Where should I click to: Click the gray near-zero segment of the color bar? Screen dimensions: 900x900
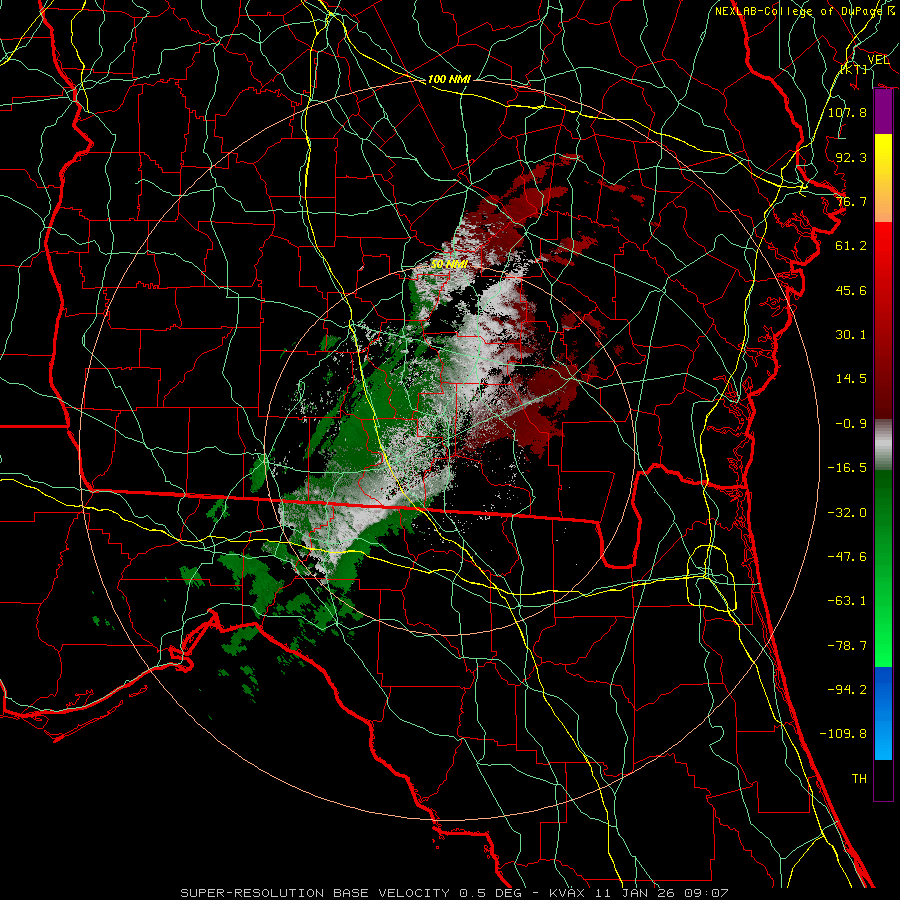(x=883, y=444)
